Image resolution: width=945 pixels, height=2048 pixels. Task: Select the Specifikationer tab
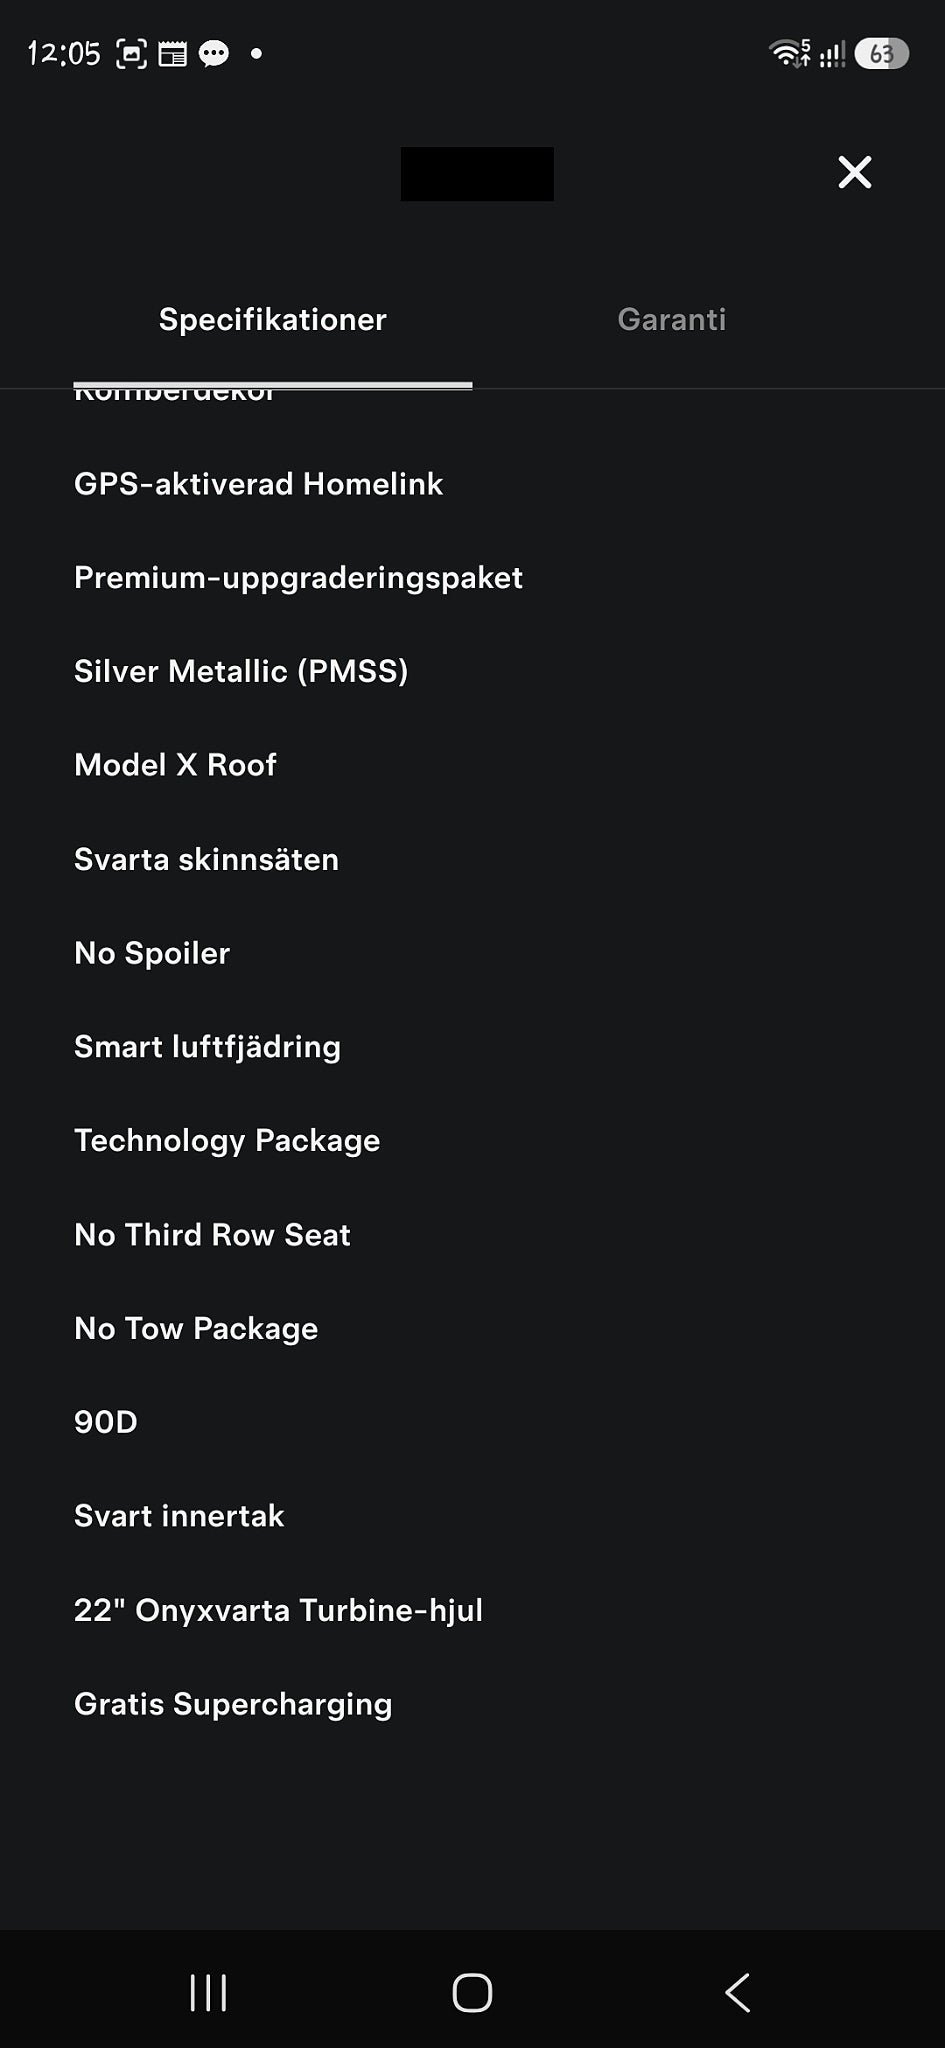(x=272, y=319)
